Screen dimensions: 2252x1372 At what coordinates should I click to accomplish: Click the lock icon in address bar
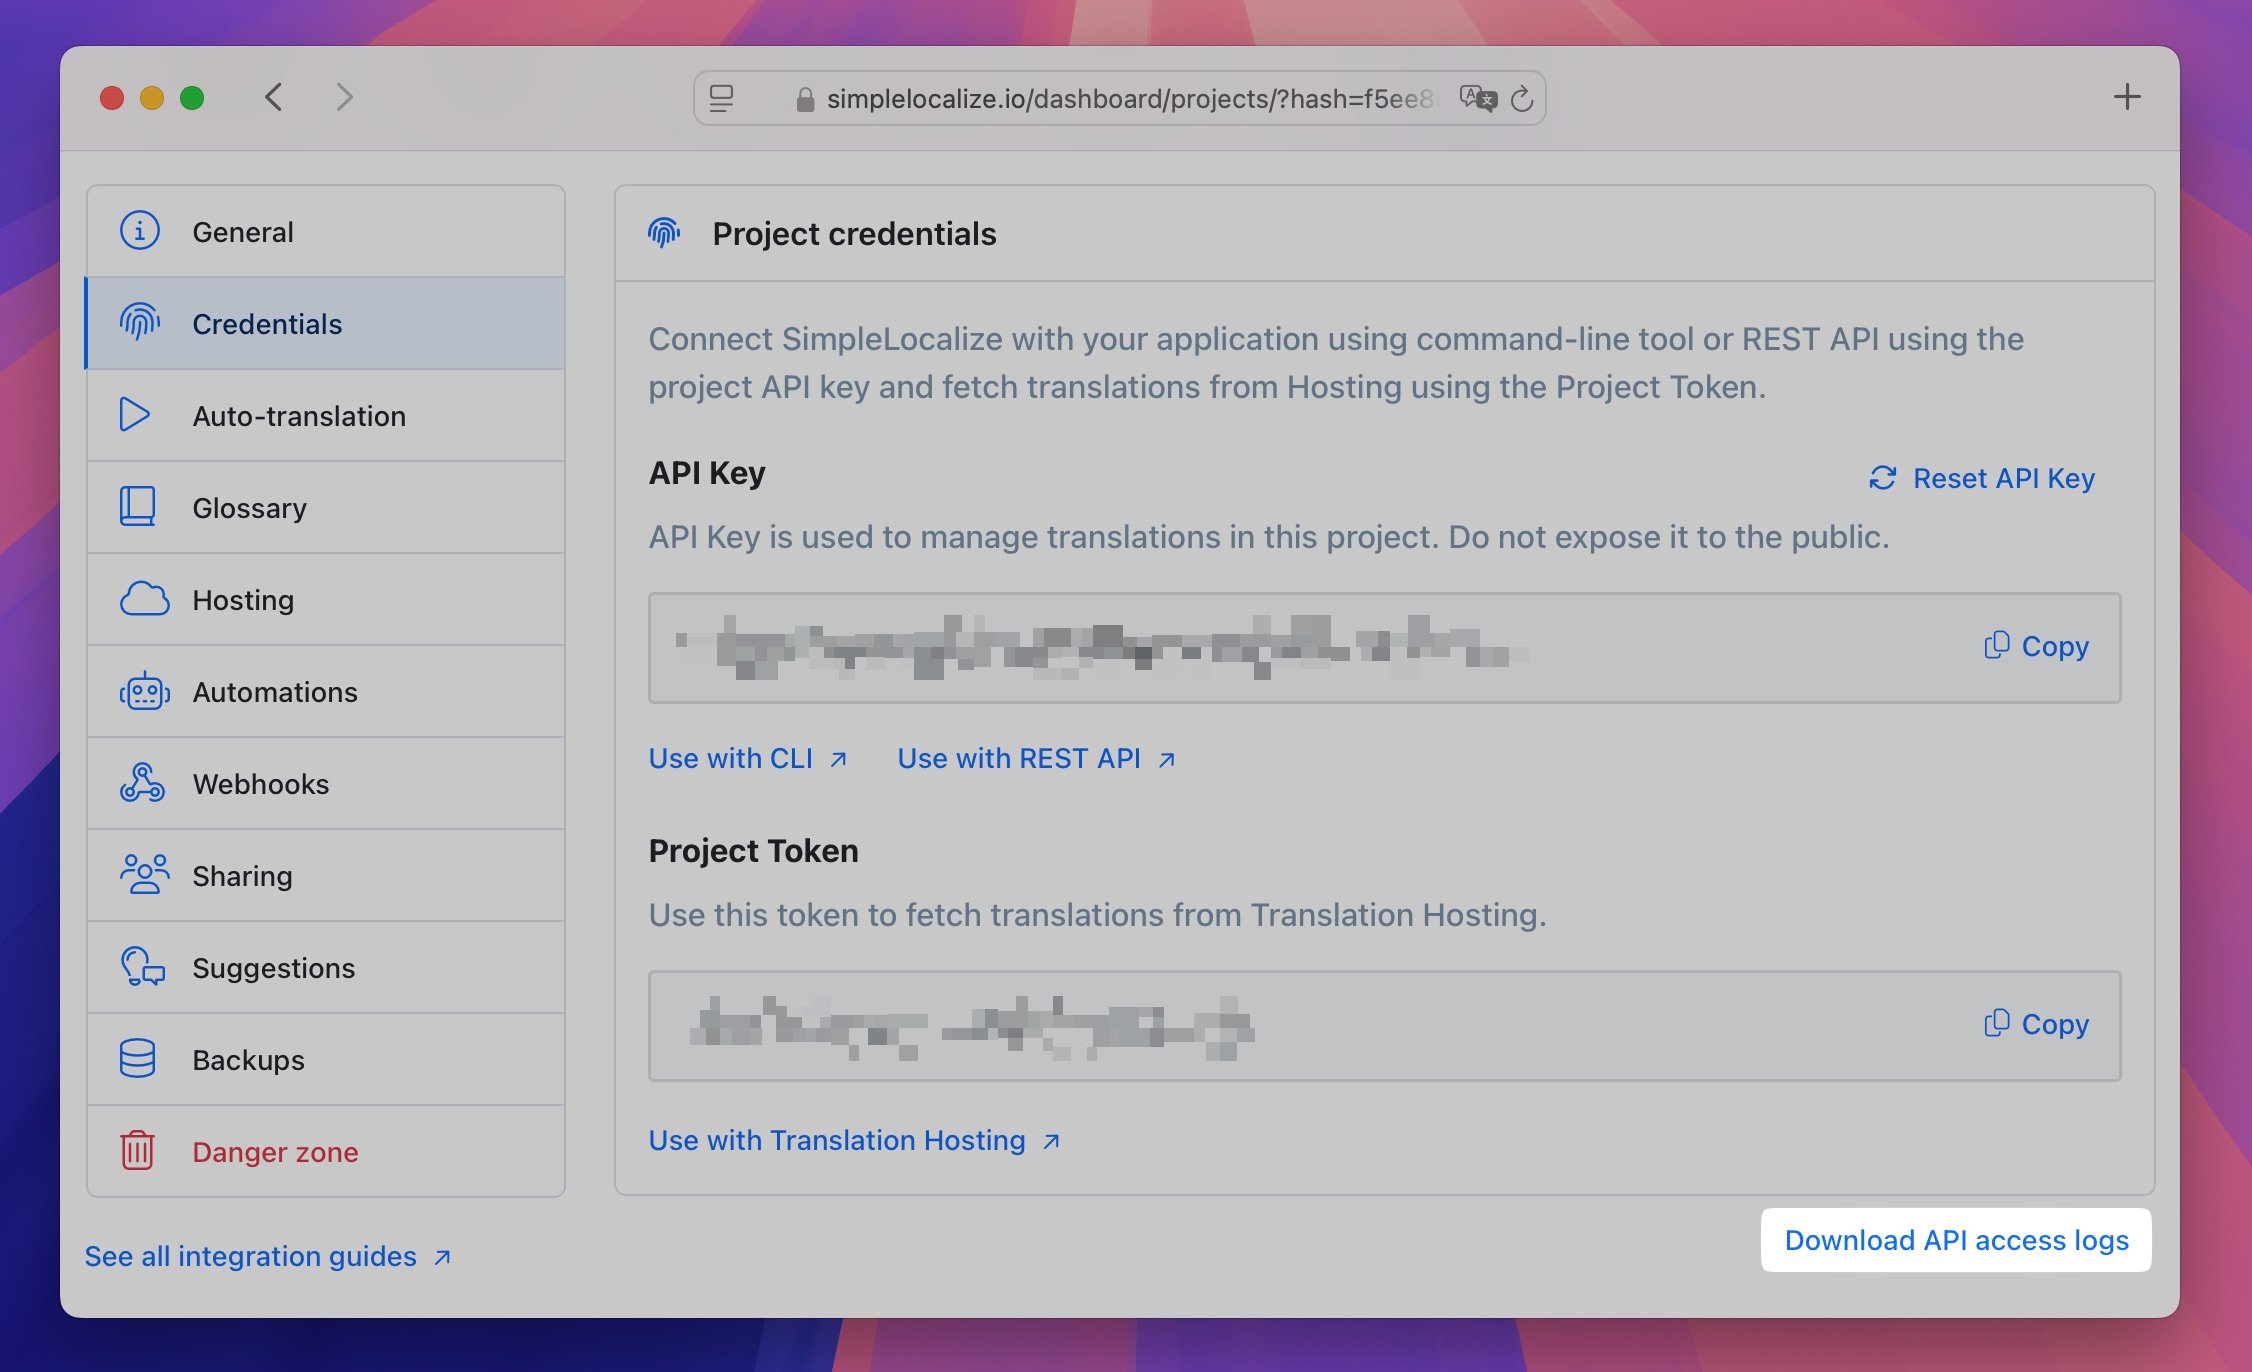pos(805,99)
